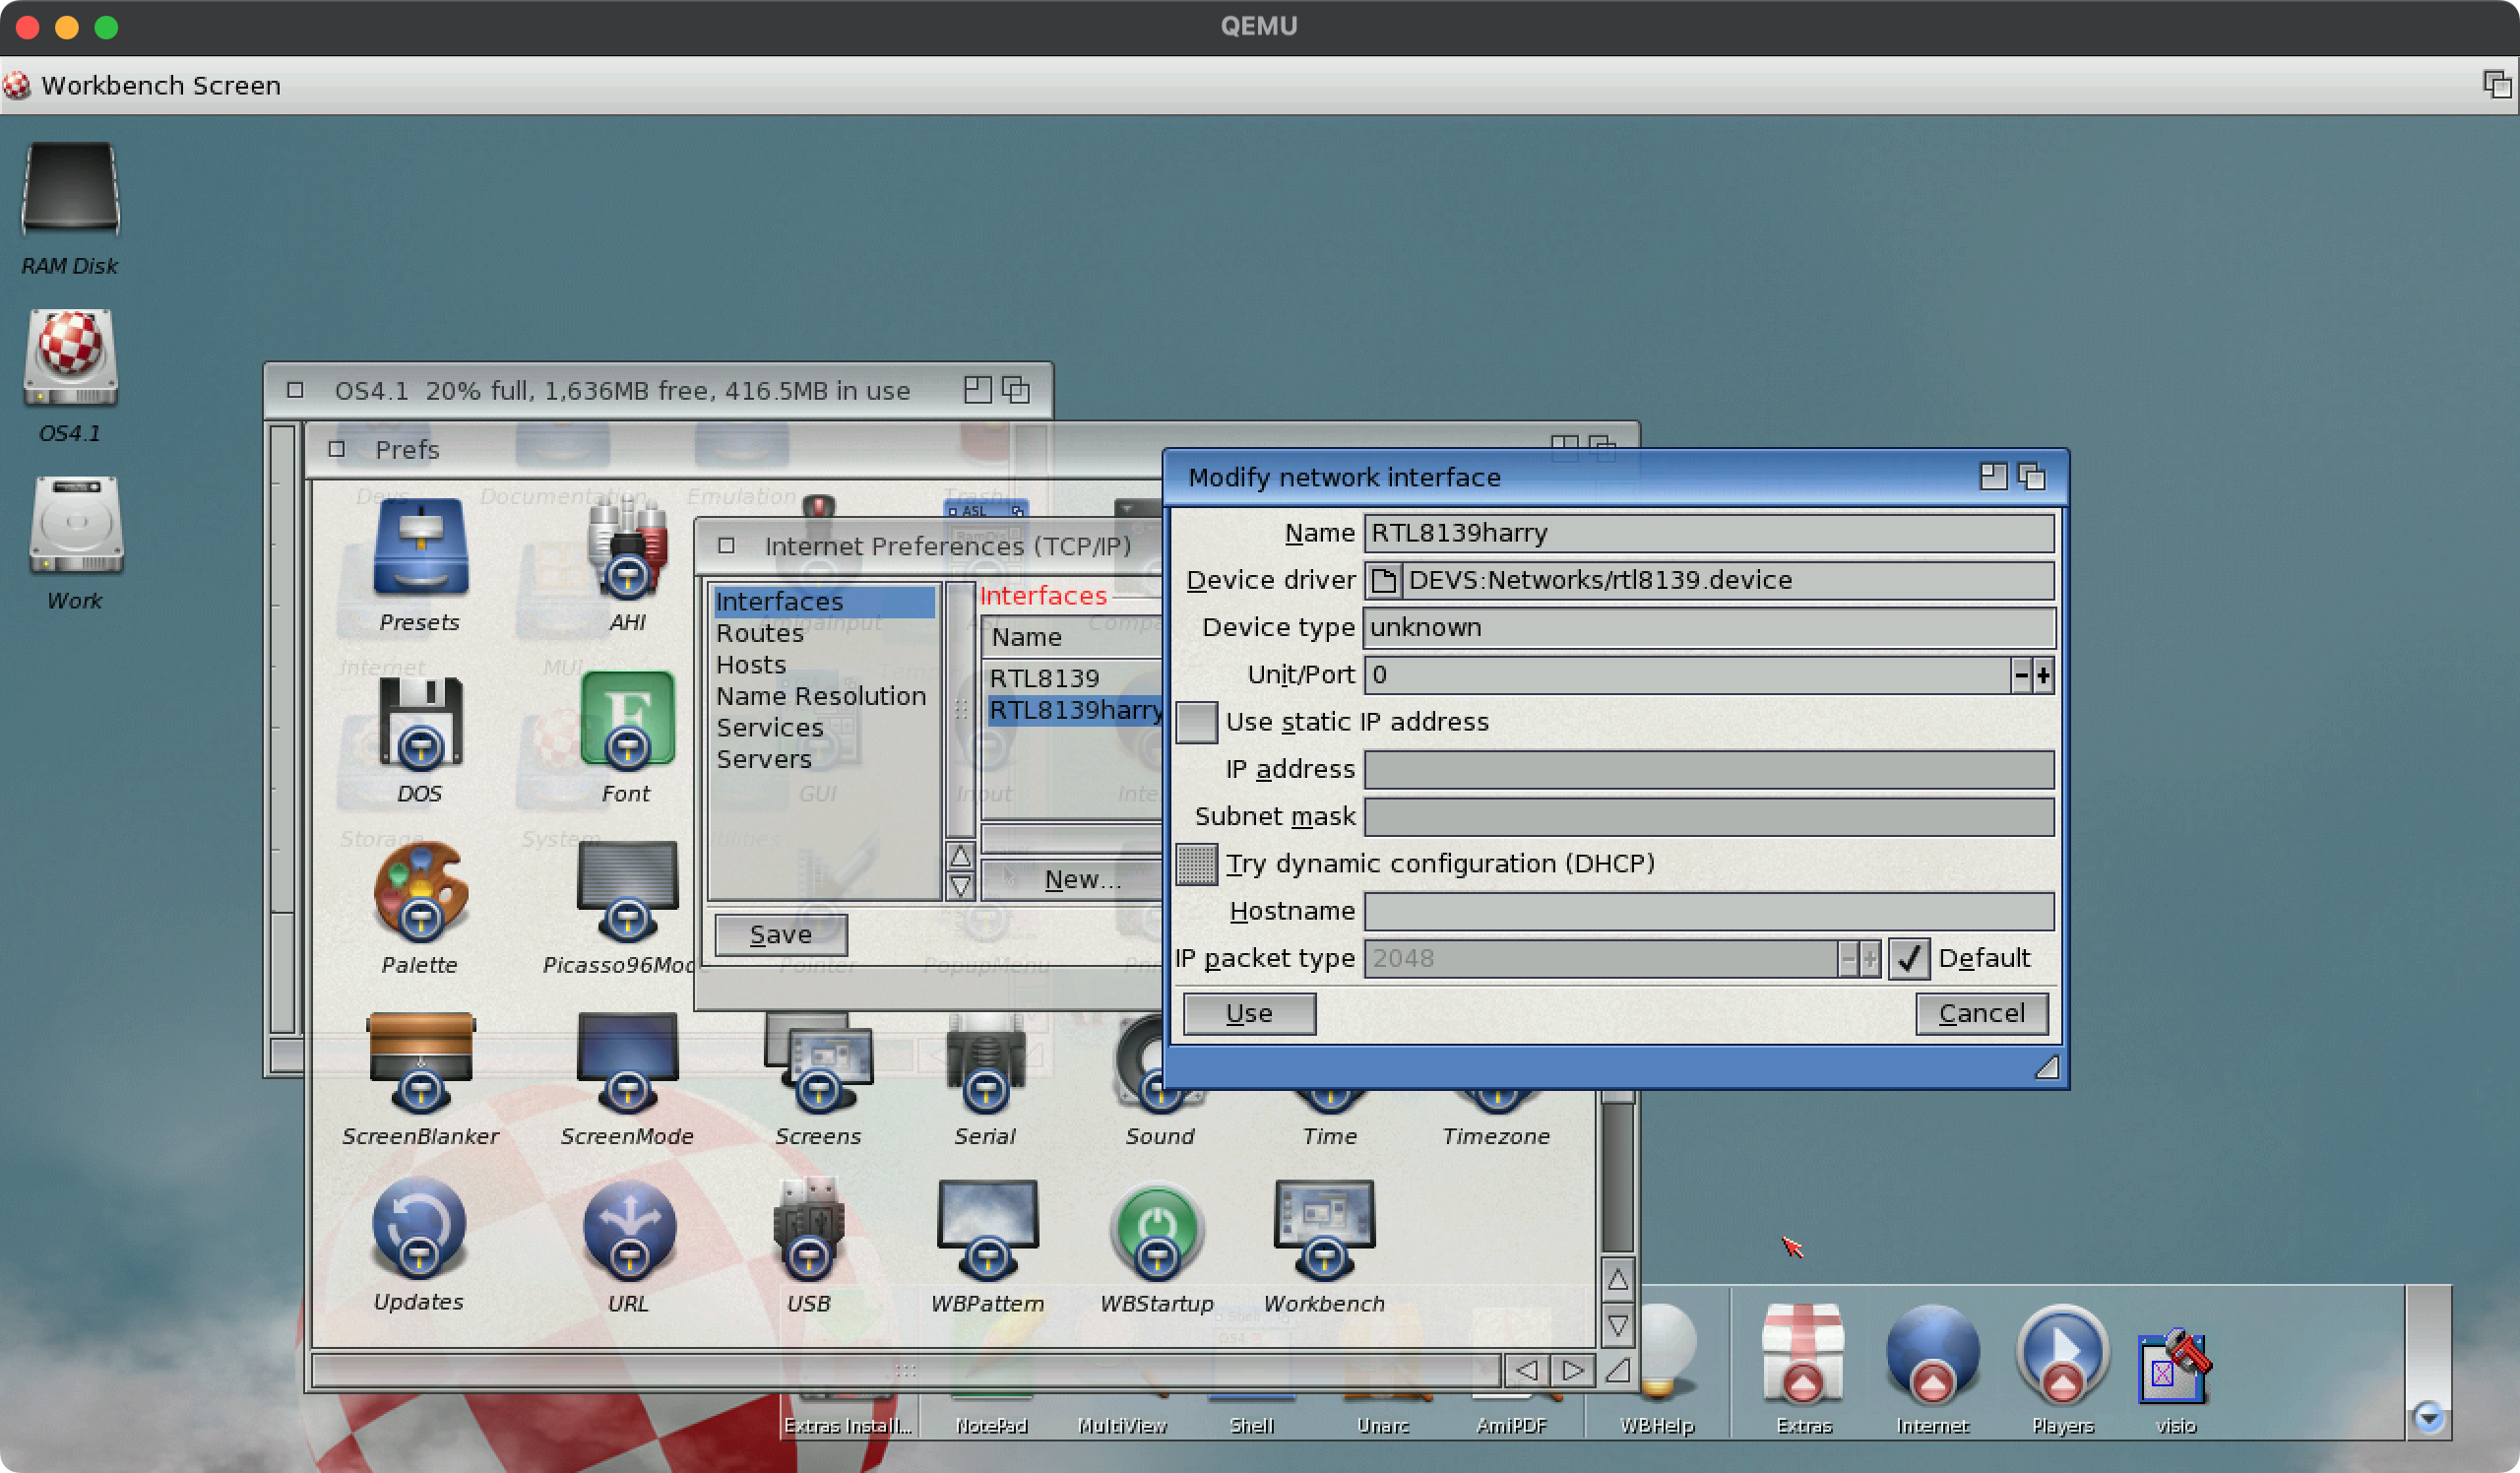Click the Cancel button
Screen dimensions: 2520x1473
coord(1980,1013)
